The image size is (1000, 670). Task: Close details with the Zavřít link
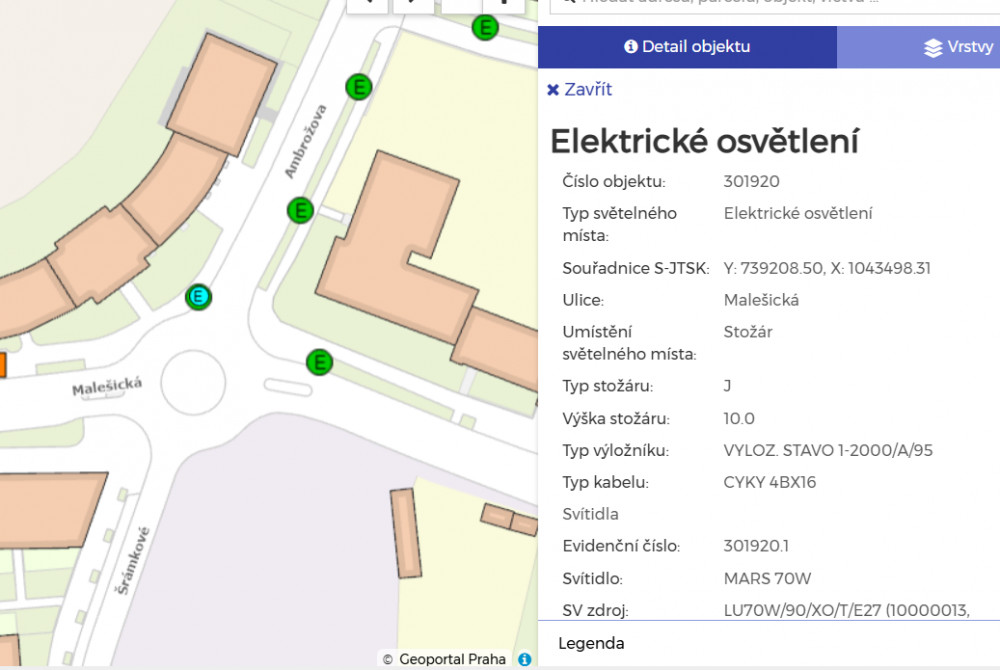580,90
